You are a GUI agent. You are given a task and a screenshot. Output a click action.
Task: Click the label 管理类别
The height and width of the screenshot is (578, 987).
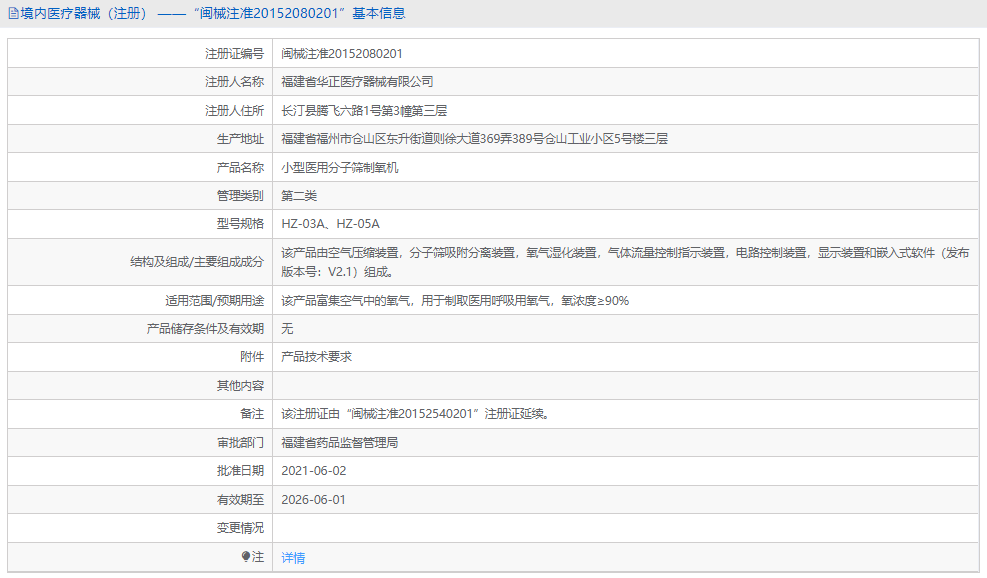[240, 196]
